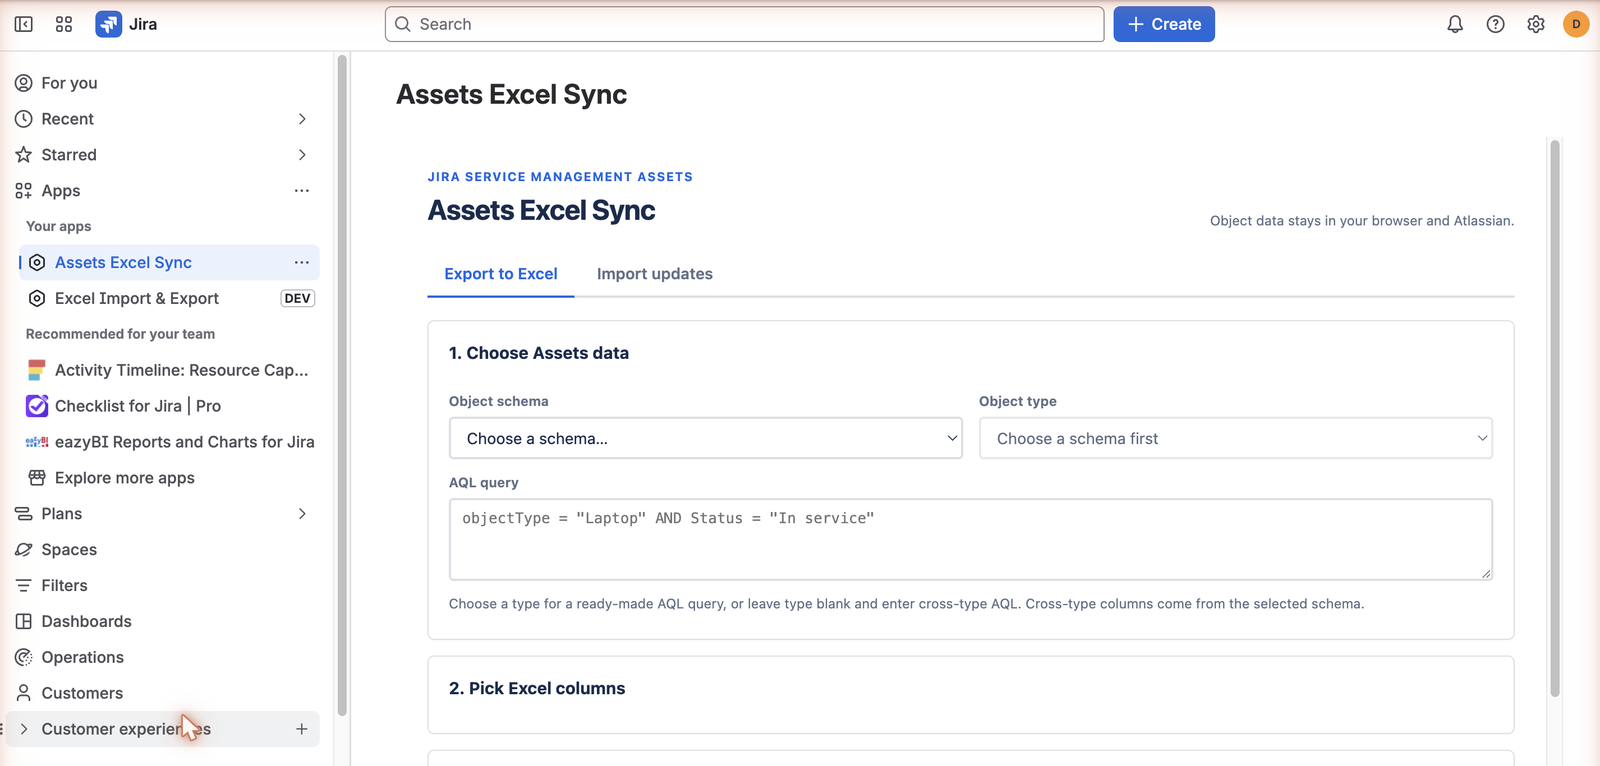
Task: Open the Object schema dropdown
Action: (706, 438)
